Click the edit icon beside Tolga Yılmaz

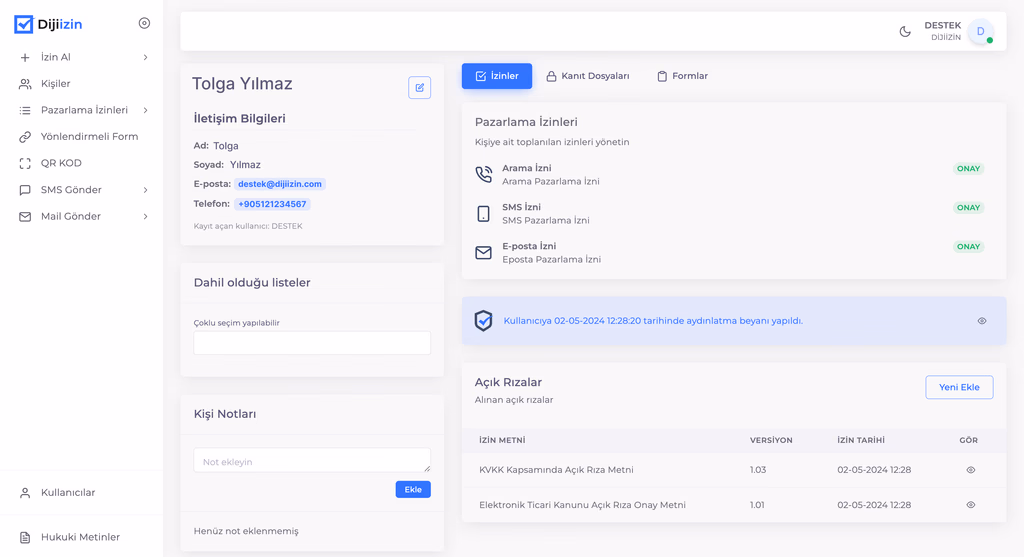(419, 88)
